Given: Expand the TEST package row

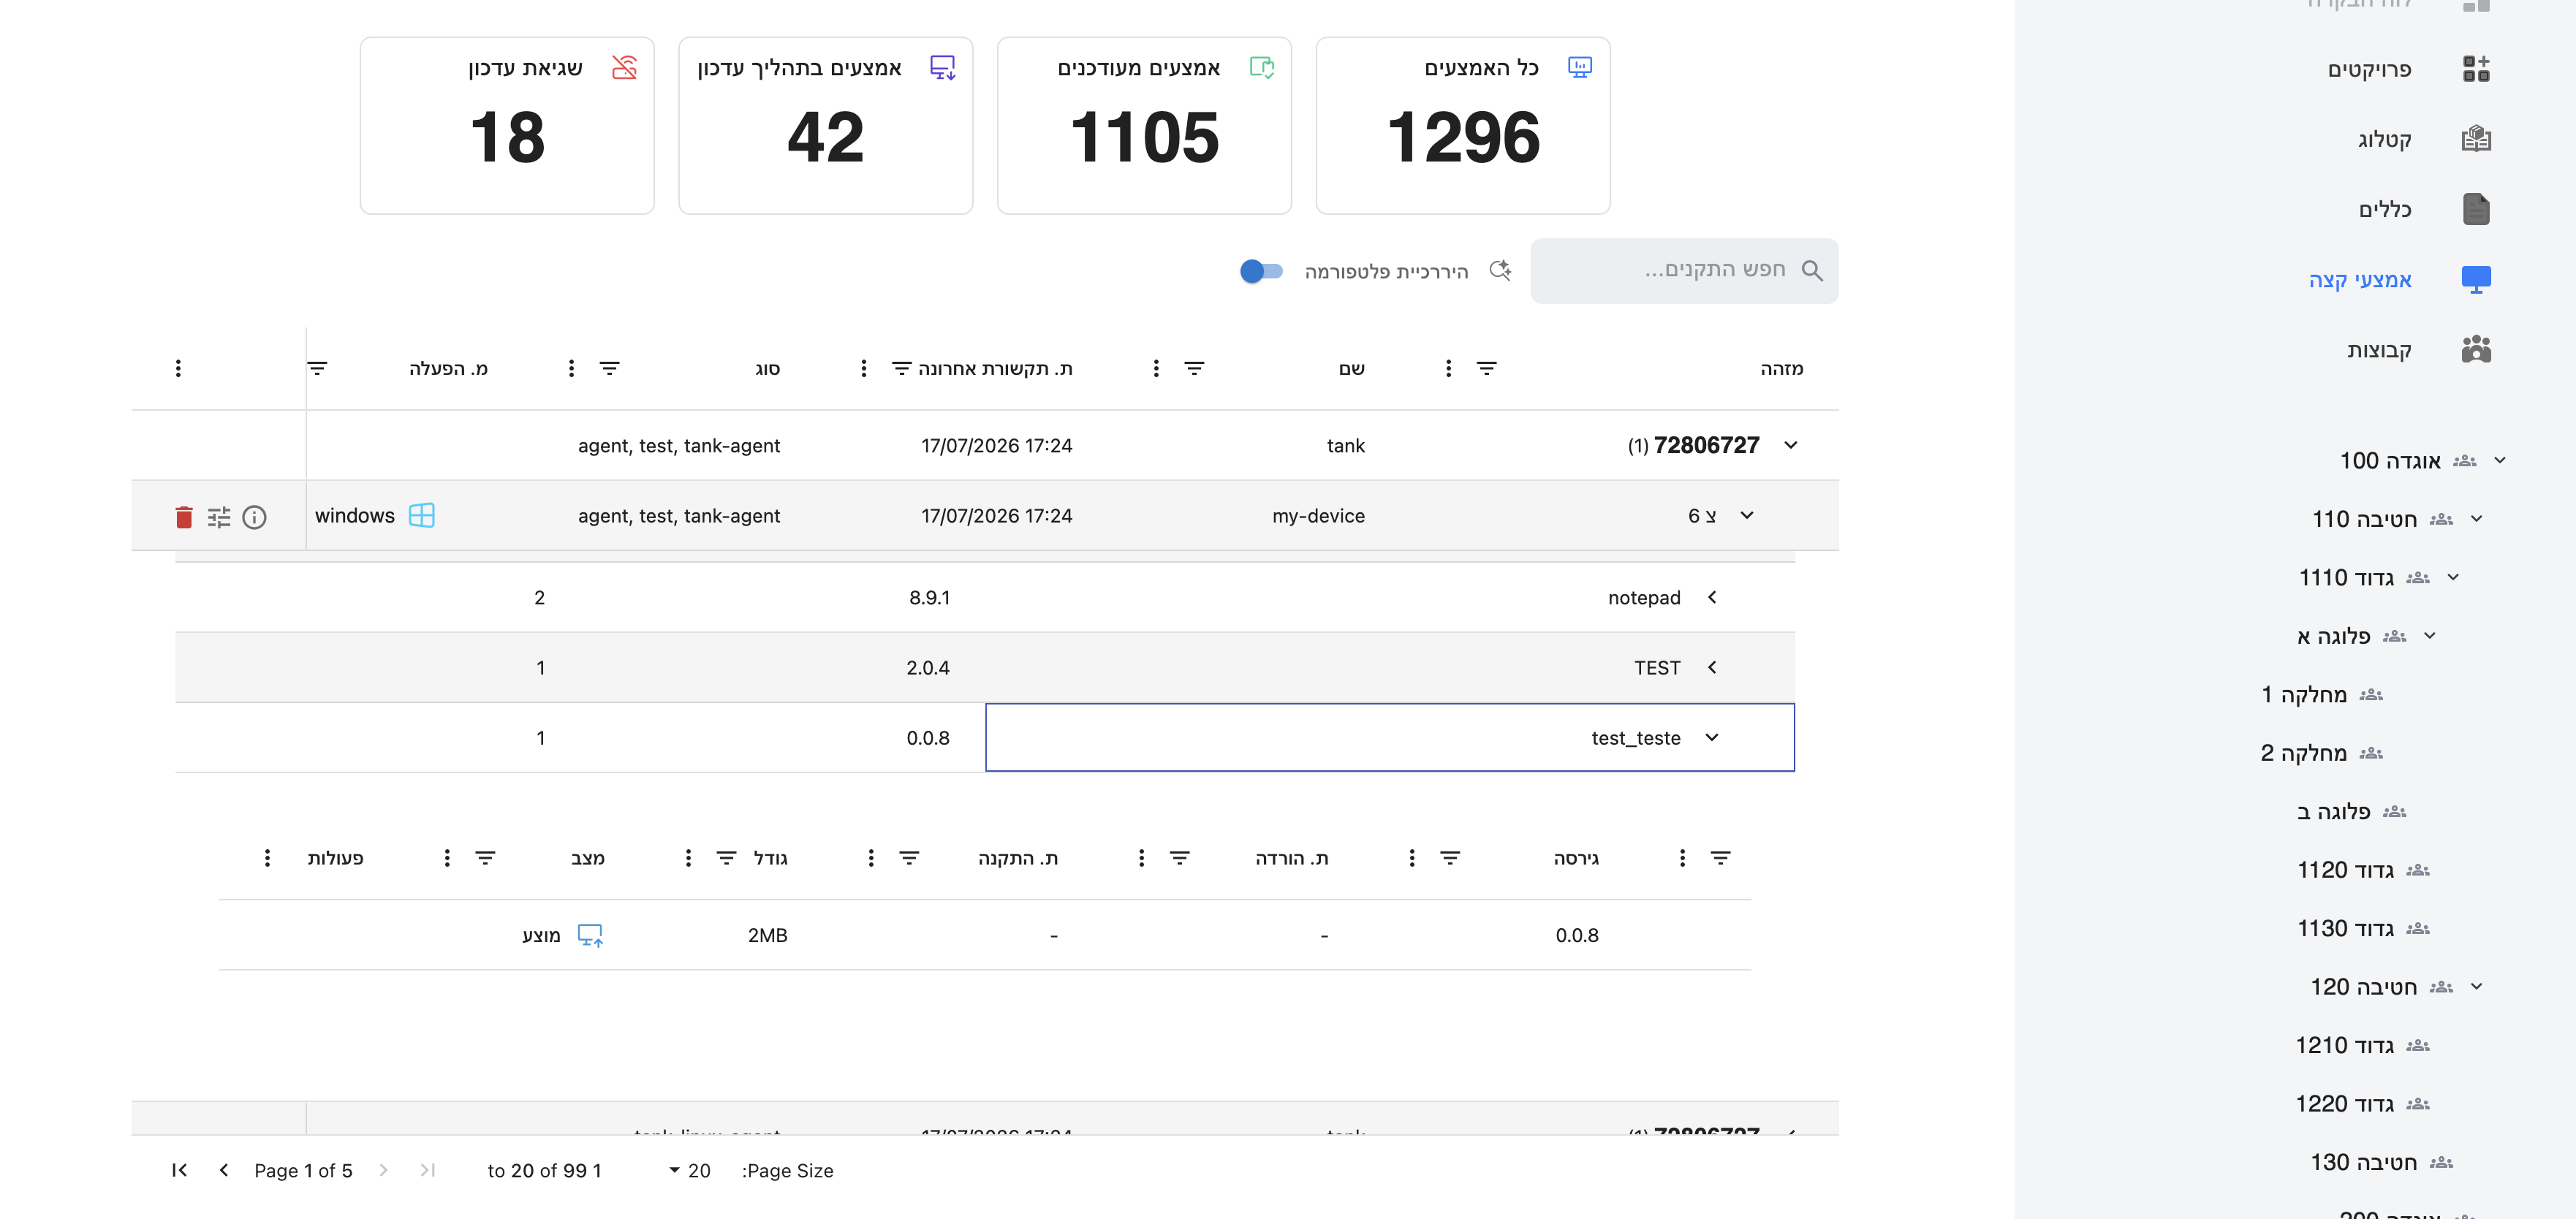Looking at the screenshot, I should pyautogui.click(x=1712, y=668).
